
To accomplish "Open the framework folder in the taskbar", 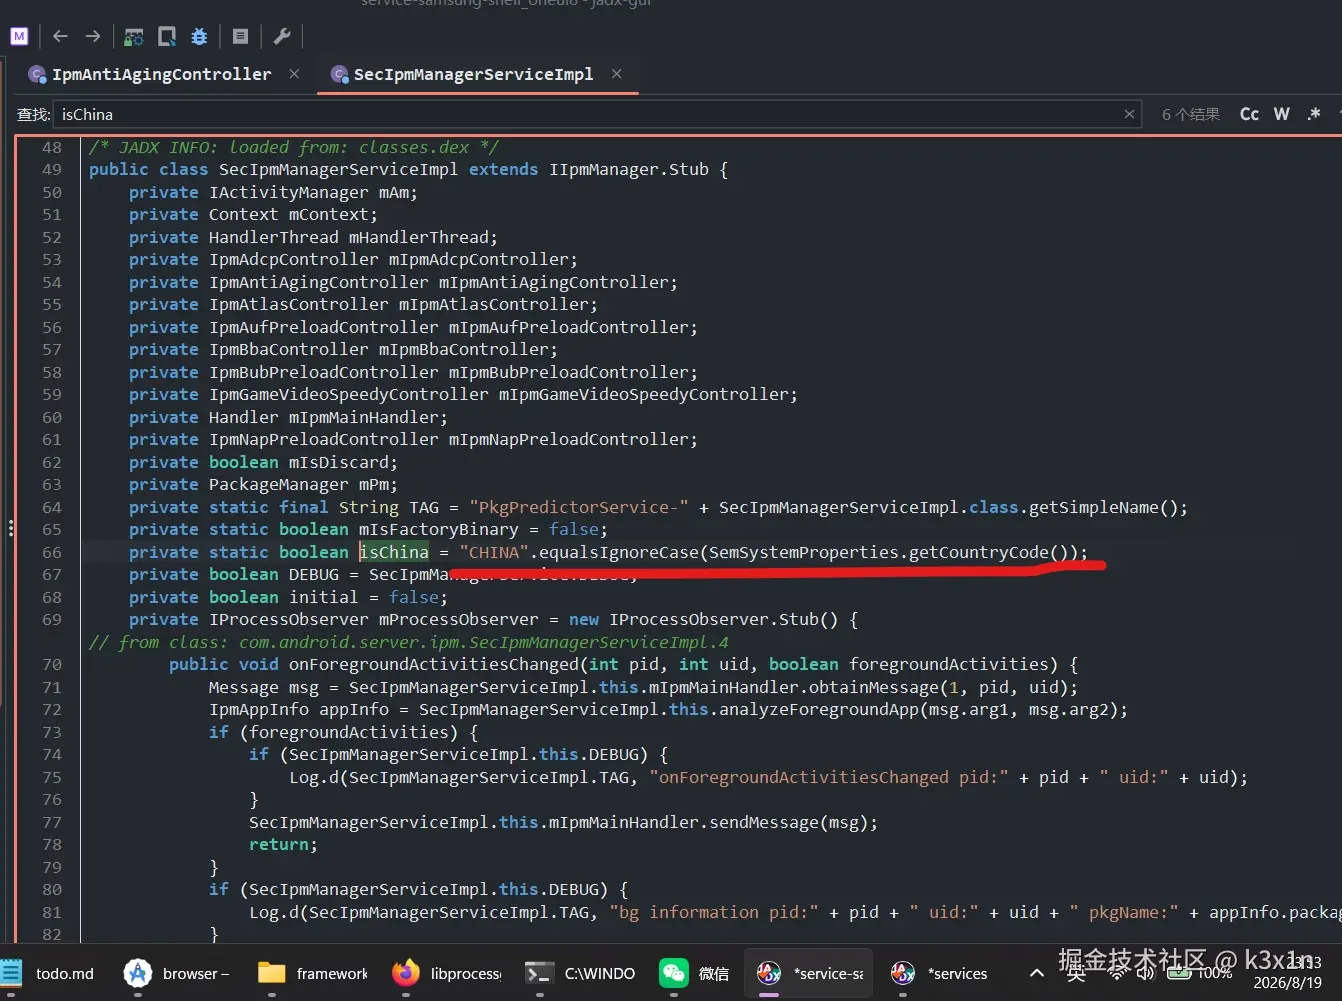I will click(313, 973).
